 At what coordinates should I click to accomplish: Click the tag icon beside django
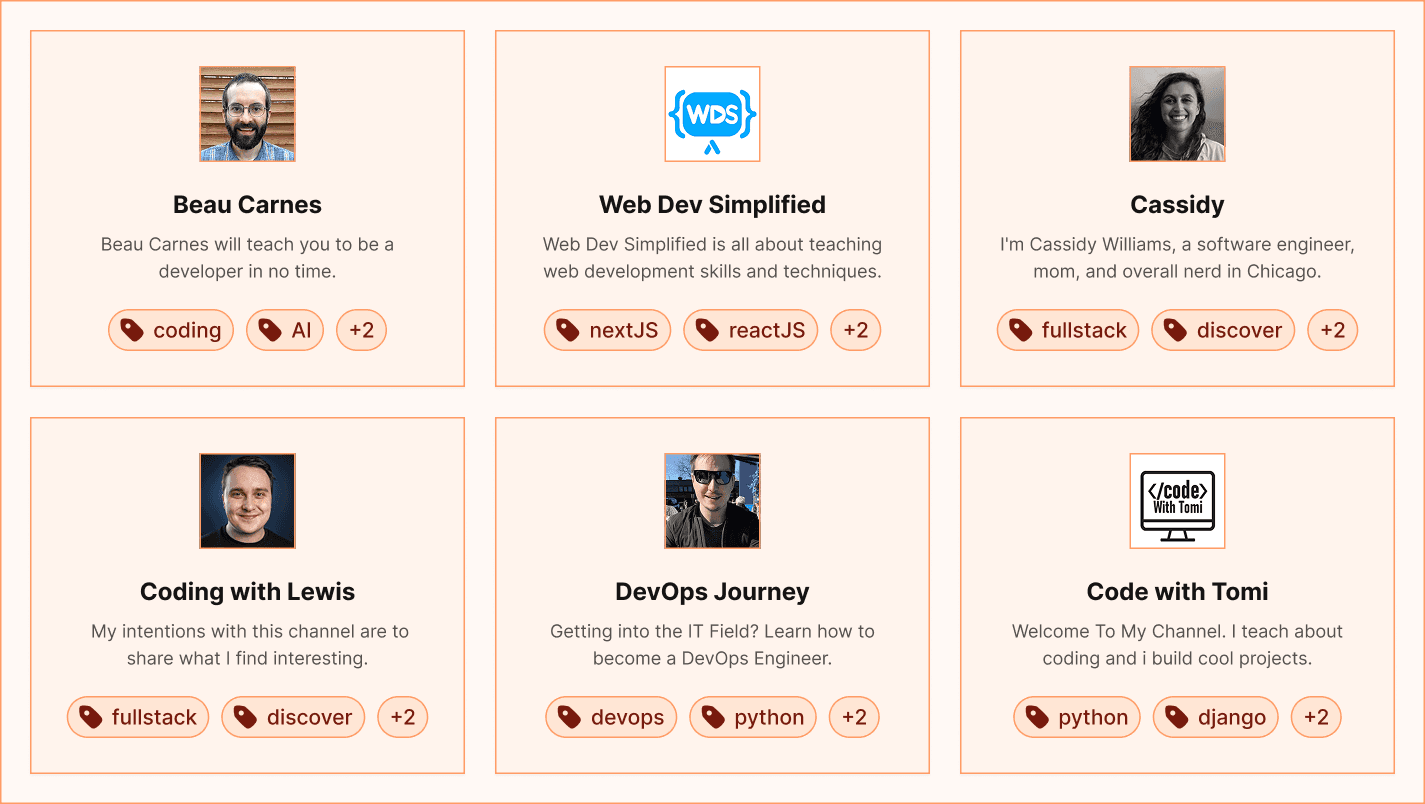(1177, 717)
